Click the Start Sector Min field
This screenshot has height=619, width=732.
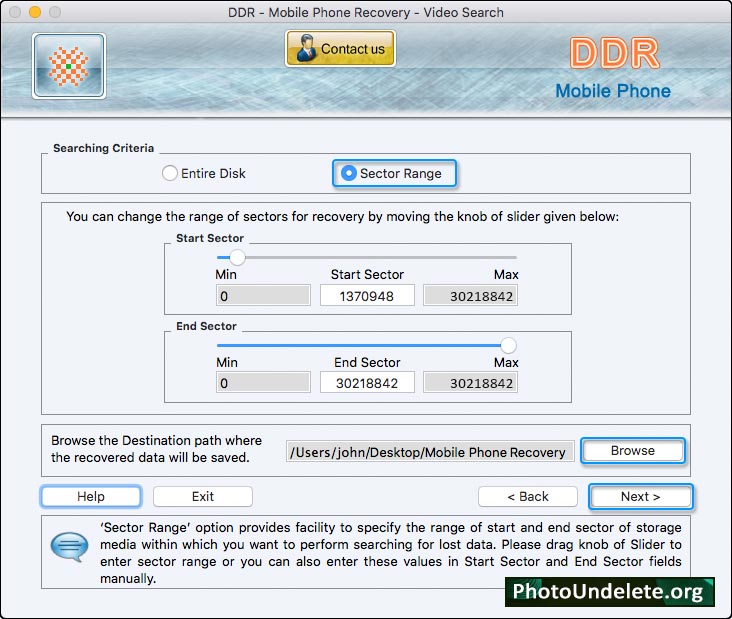coord(263,296)
